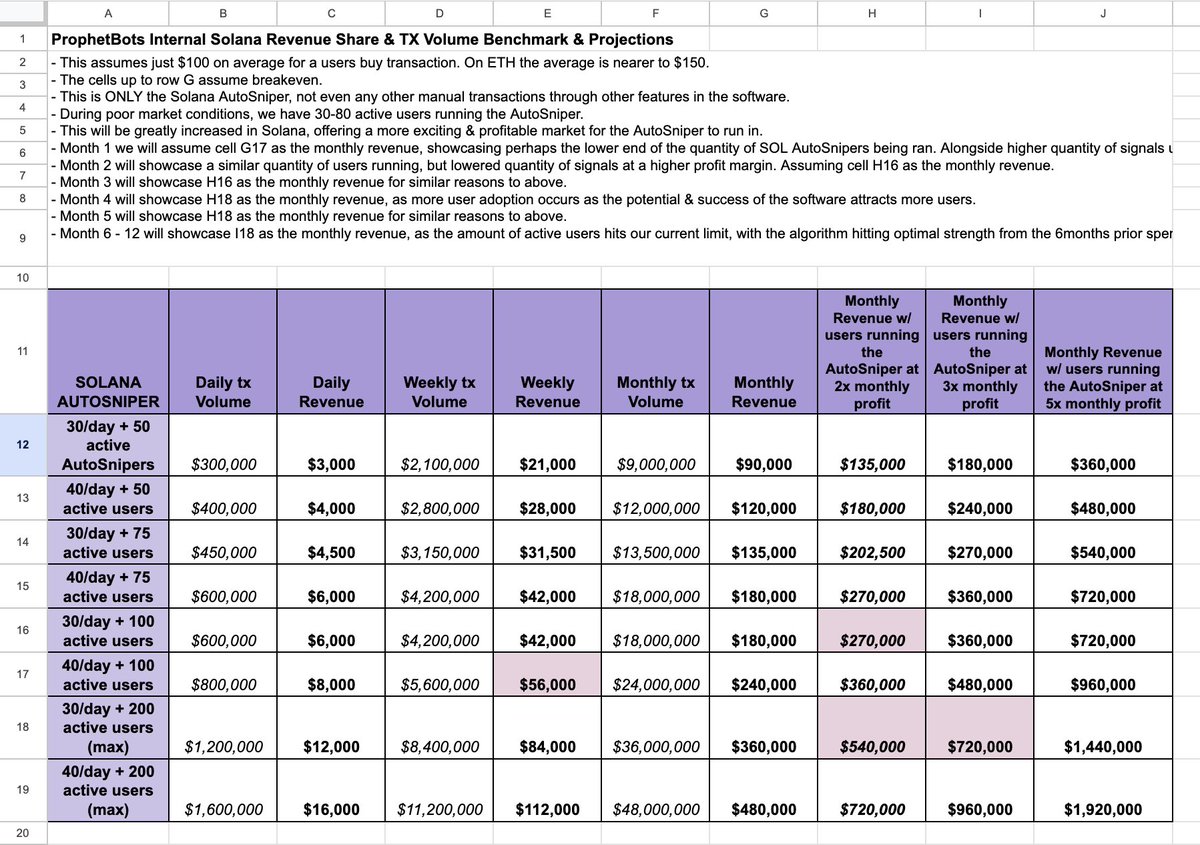Screen dimensions: 1200x845
Task: Click the $400,000 daily volume cell
Action: click(x=222, y=500)
